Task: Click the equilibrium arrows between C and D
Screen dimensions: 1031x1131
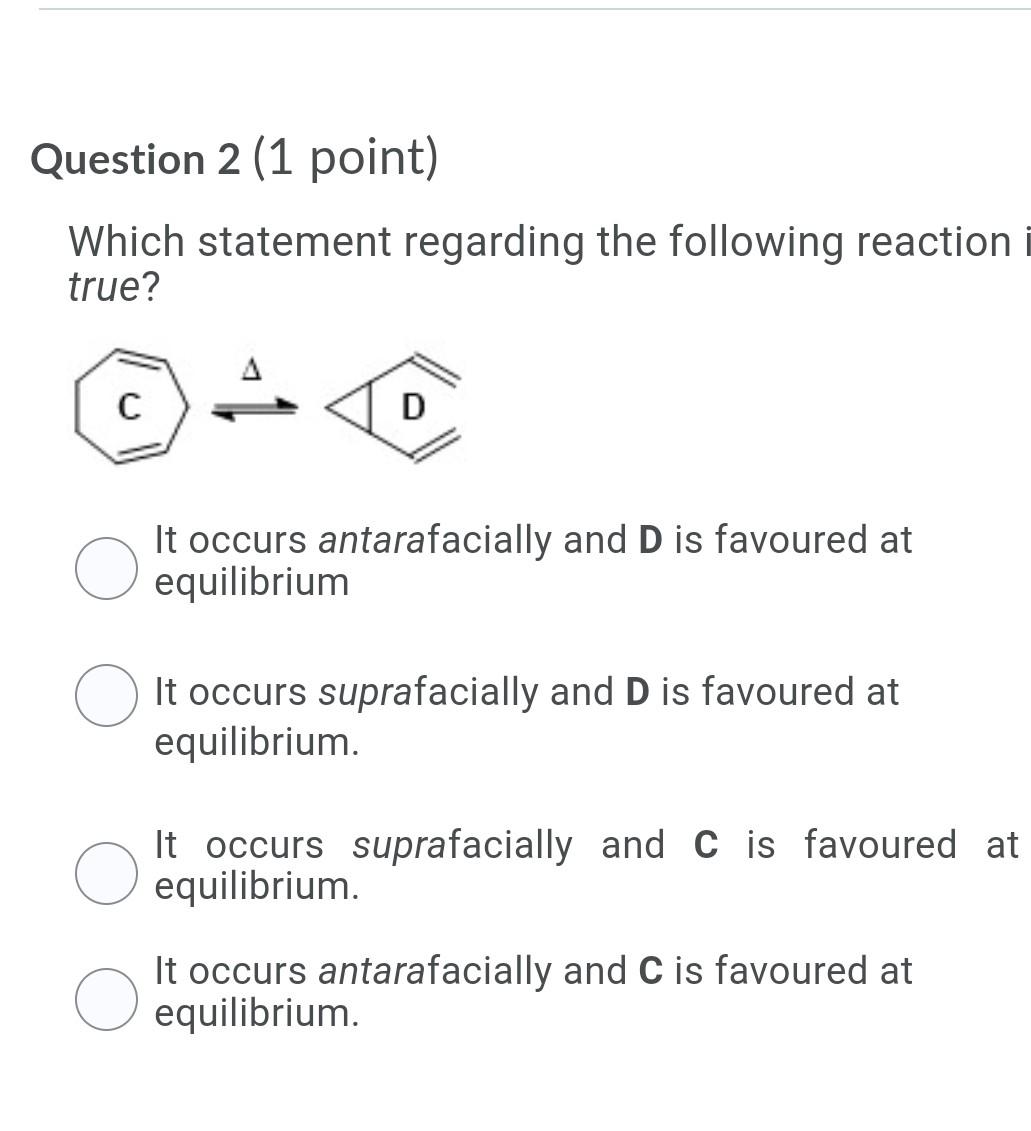Action: [x=254, y=409]
